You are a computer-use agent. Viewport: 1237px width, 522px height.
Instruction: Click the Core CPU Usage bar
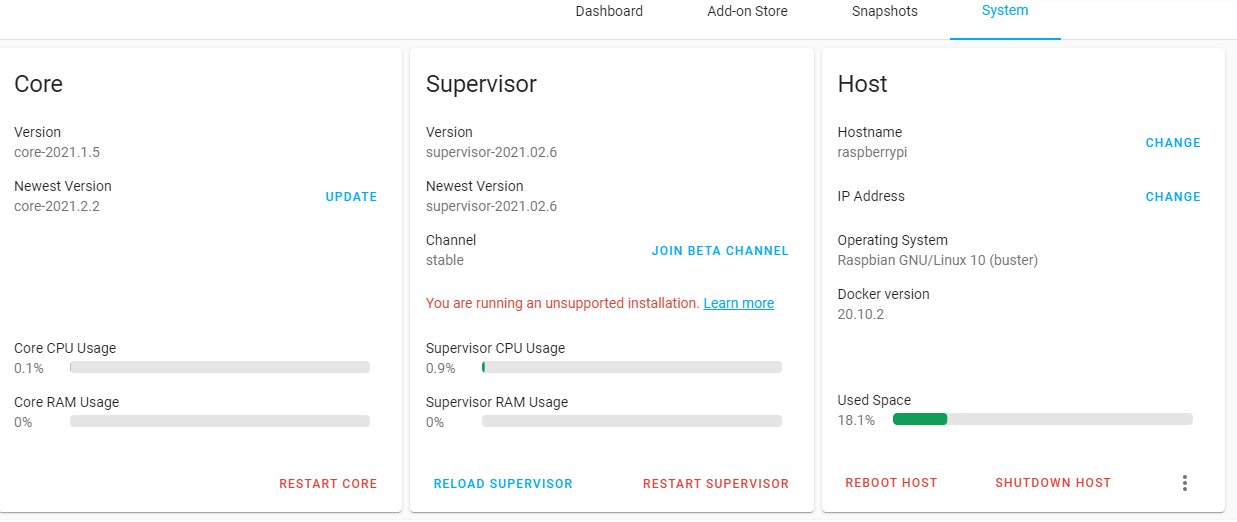pyautogui.click(x=219, y=367)
